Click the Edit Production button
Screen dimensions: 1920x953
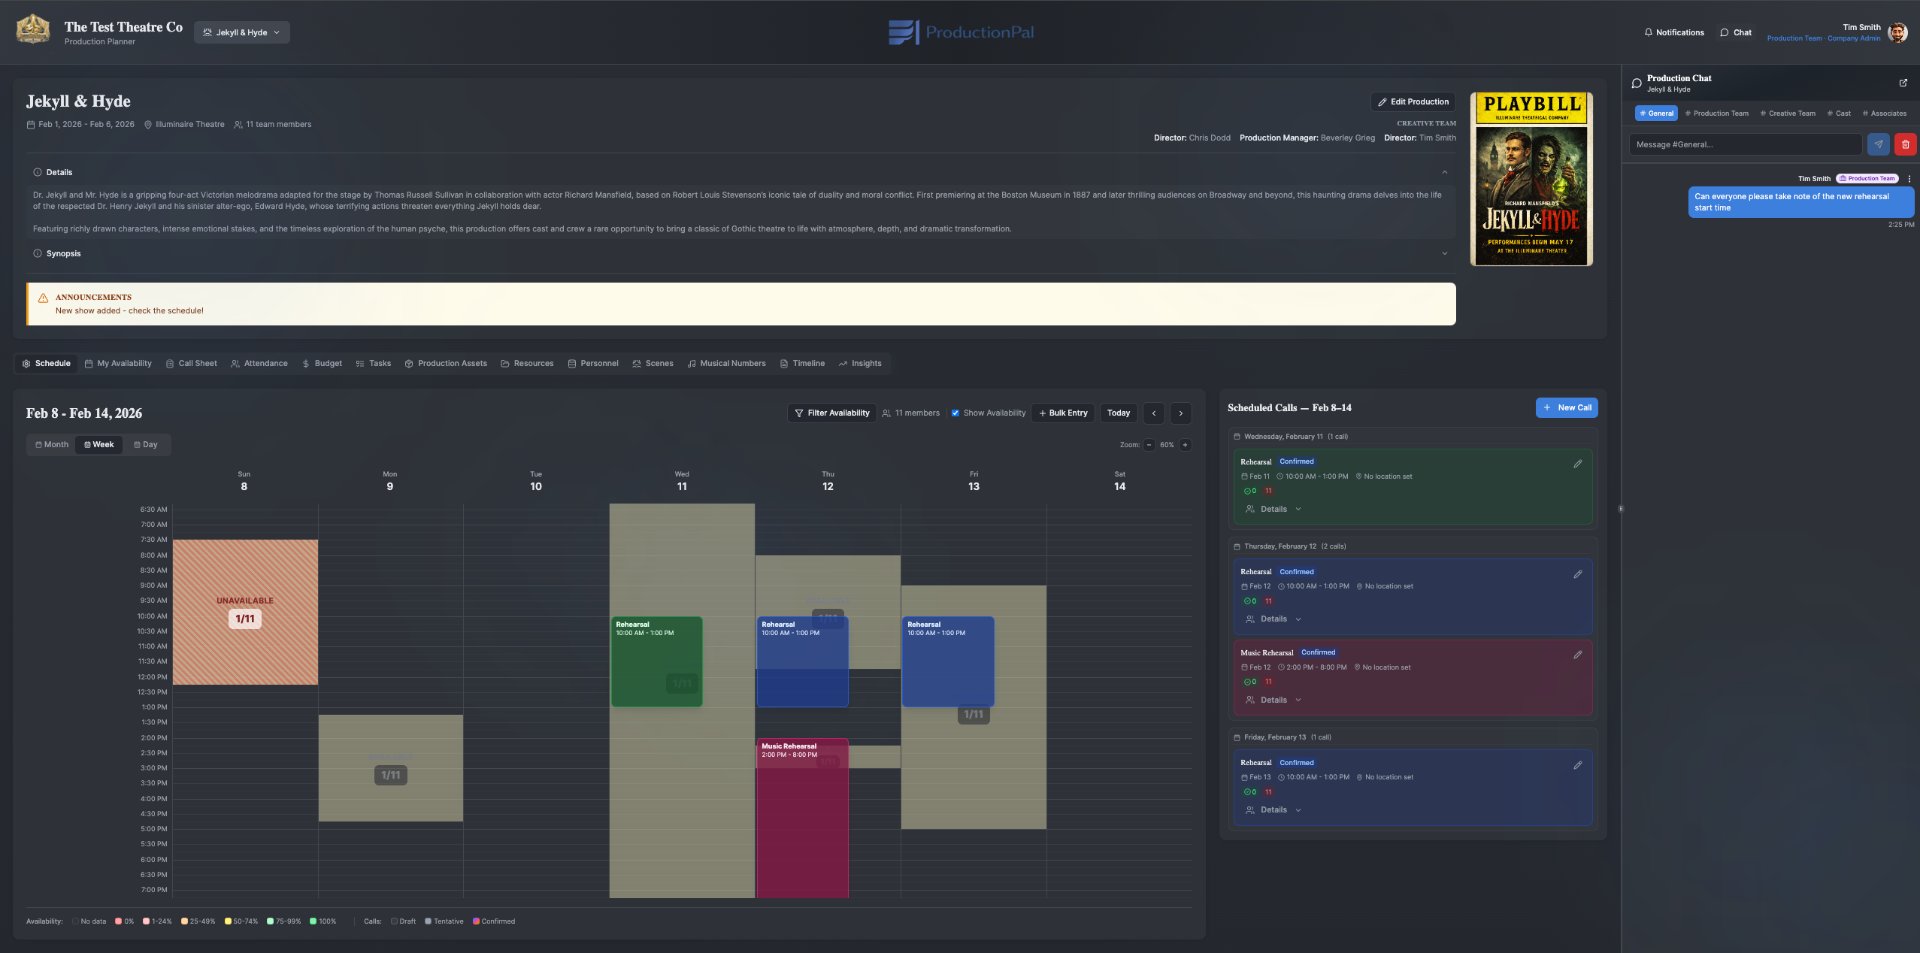[1412, 102]
